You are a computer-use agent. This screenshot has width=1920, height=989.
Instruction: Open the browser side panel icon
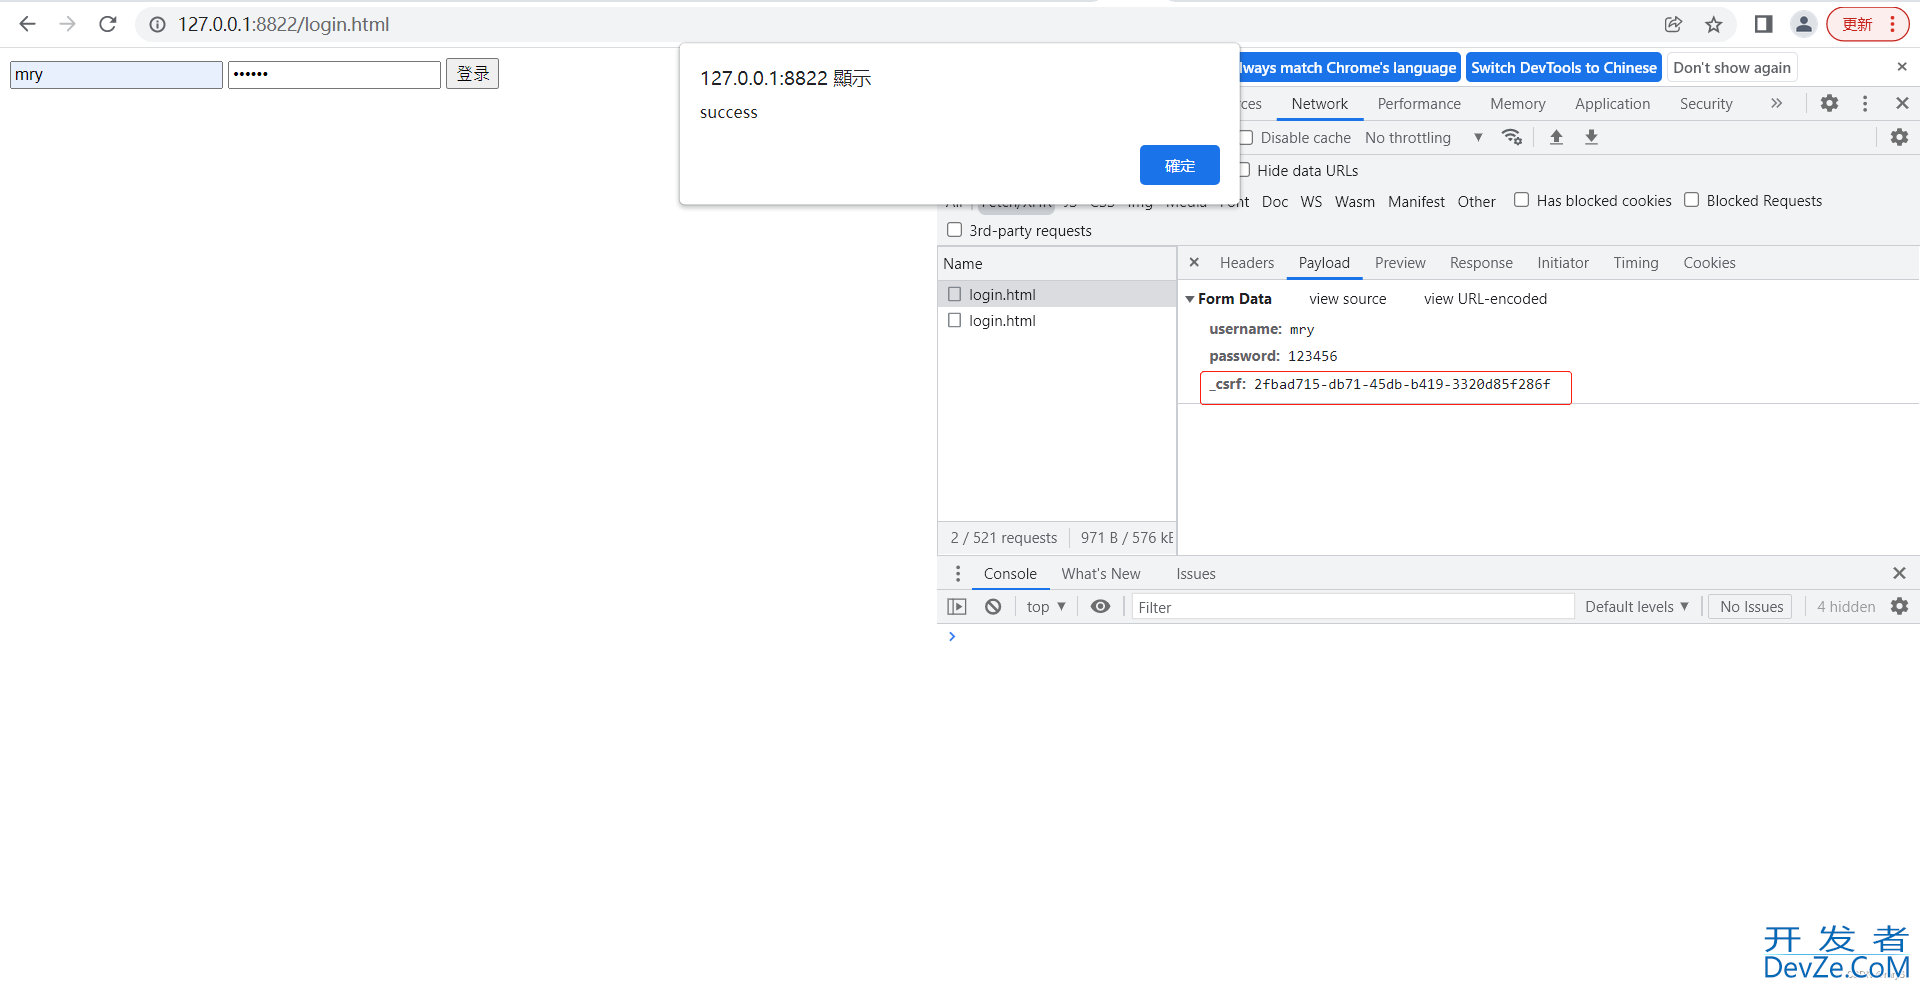pos(1763,24)
